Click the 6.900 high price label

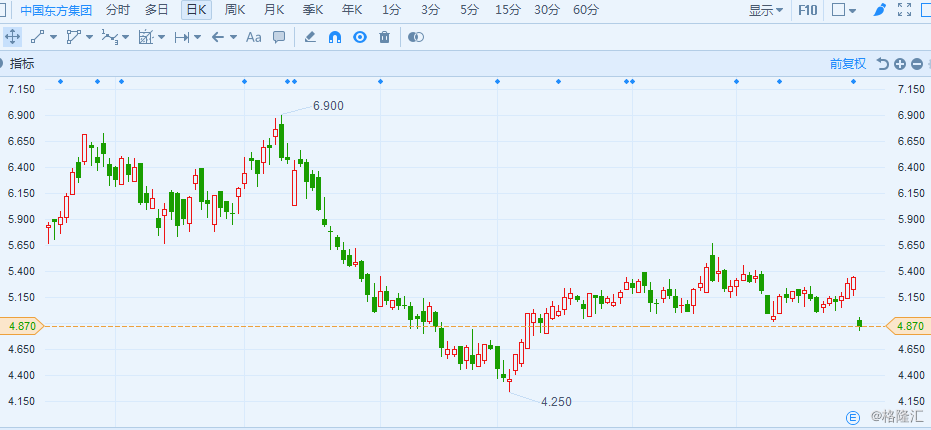328,106
